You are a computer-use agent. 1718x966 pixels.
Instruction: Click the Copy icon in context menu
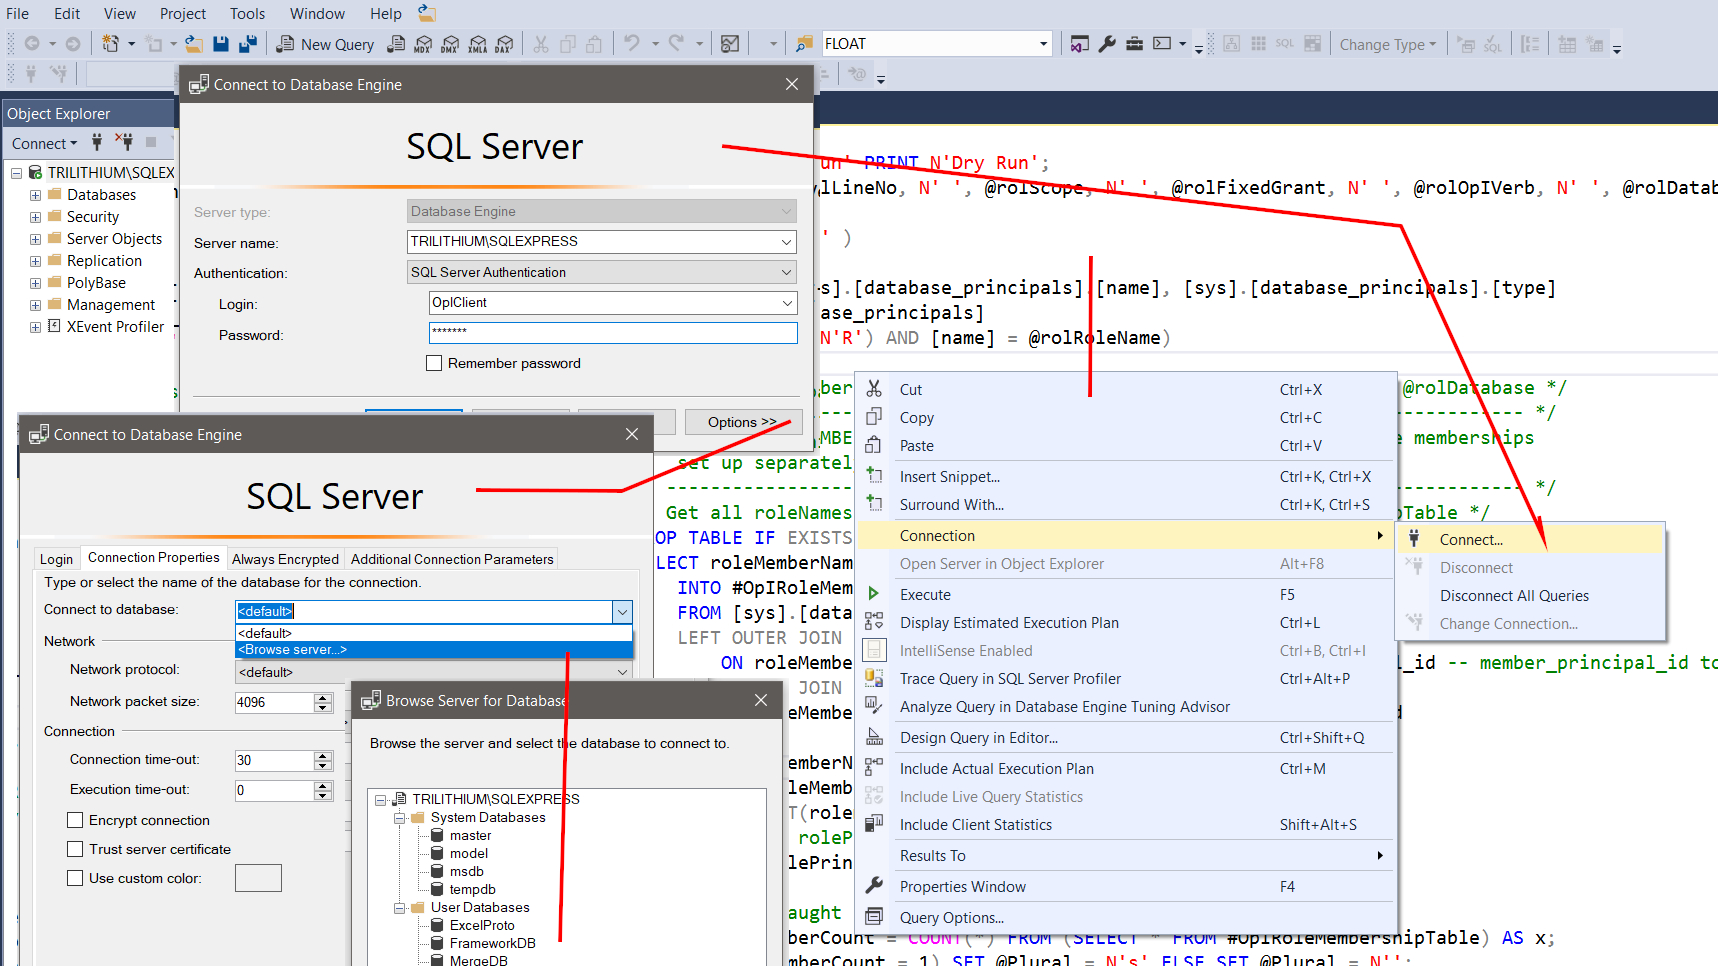tap(874, 417)
